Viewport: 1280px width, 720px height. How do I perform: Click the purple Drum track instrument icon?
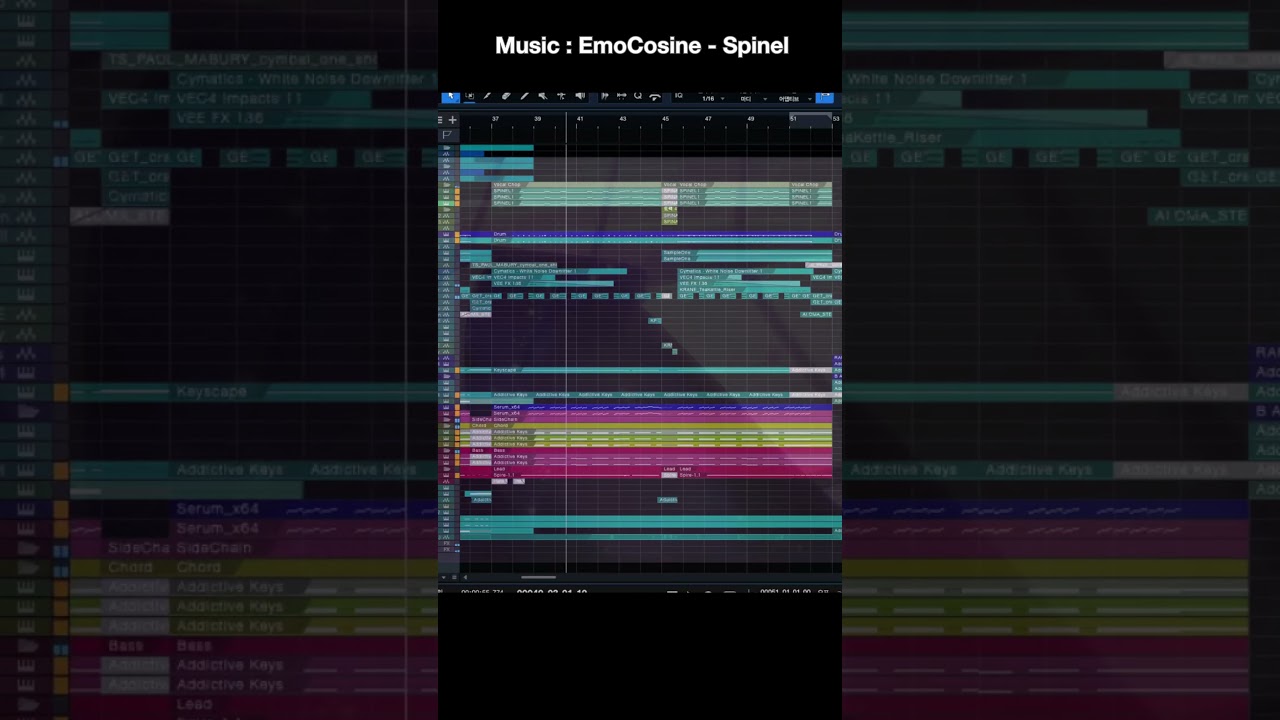[446, 234]
